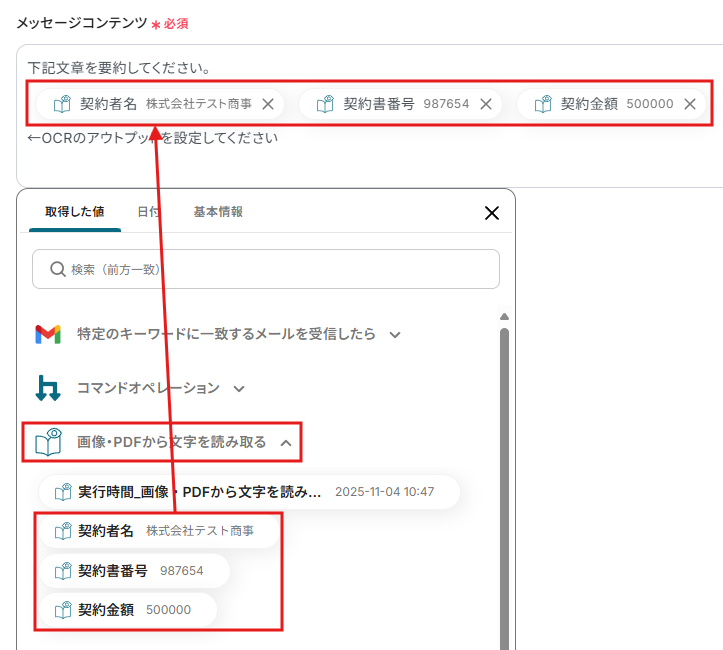The image size is (723, 650).
Task: Click the Gmail trigger icon
Action: click(48, 335)
